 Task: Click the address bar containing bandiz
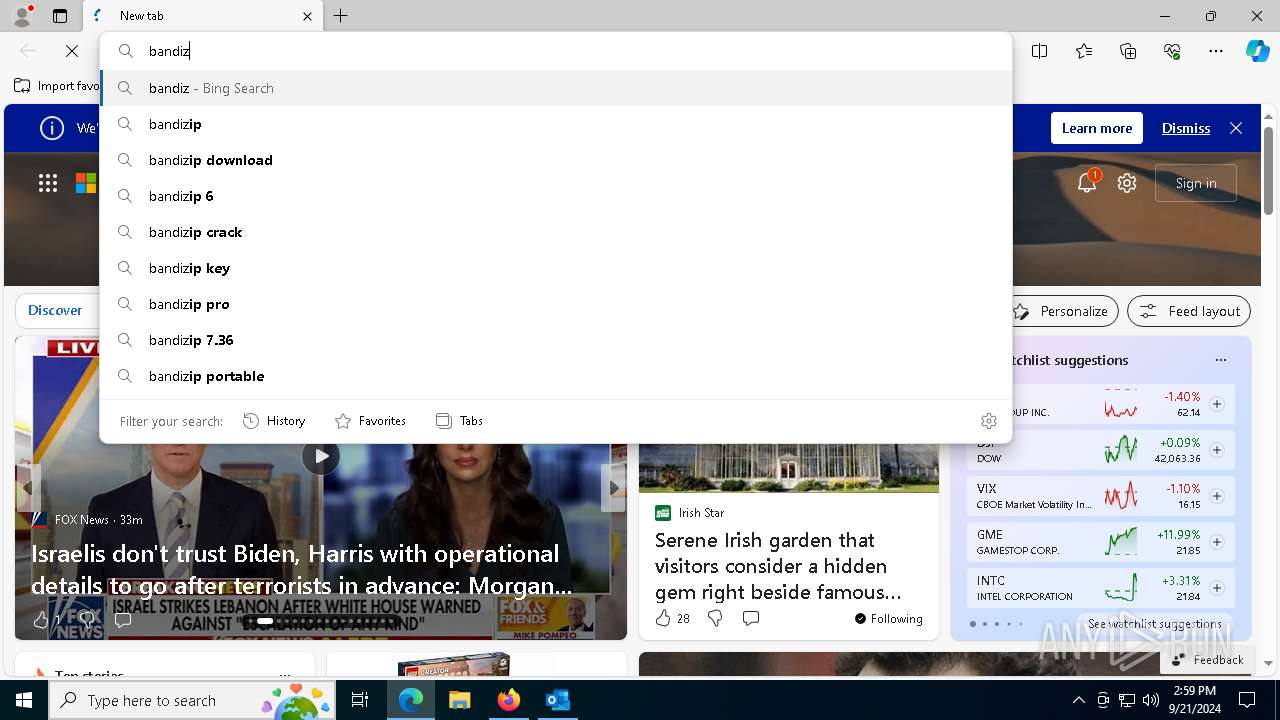[x=556, y=51]
